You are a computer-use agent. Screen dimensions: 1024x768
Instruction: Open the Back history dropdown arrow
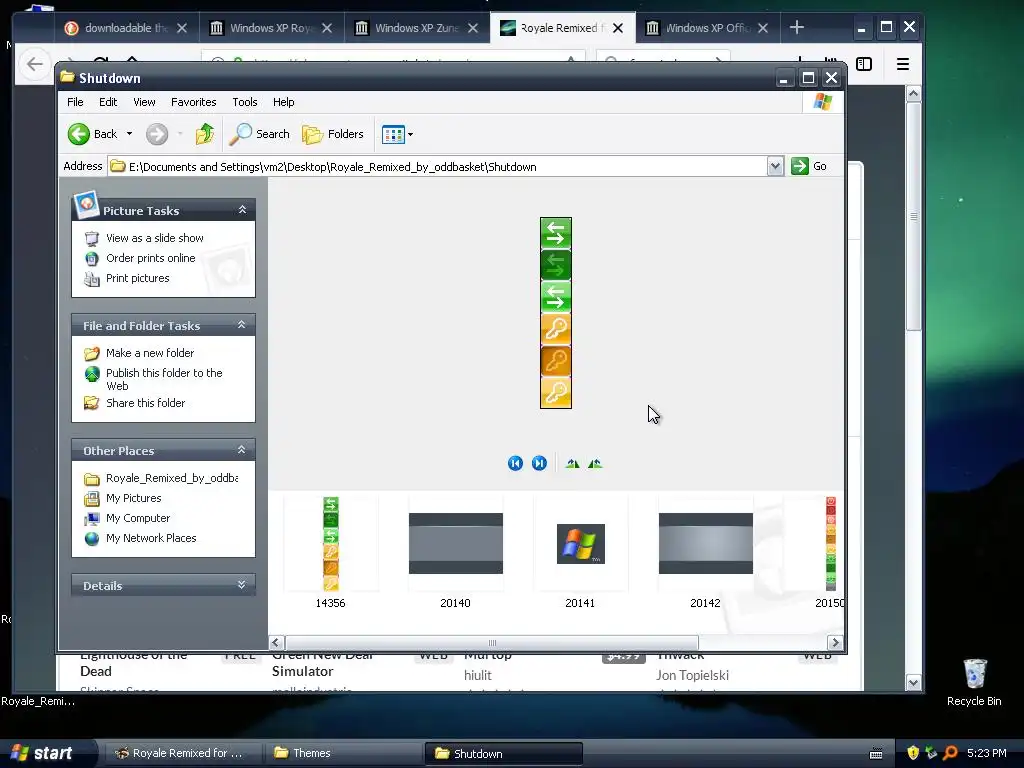coord(129,134)
